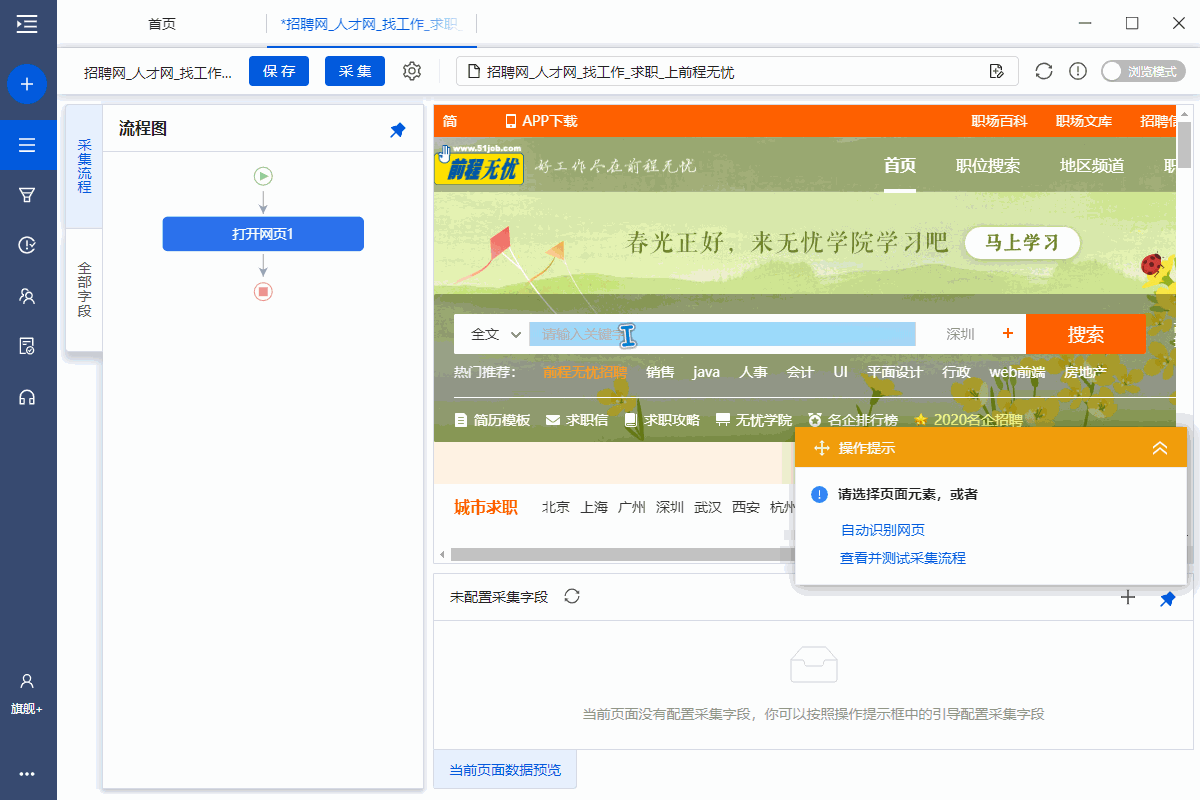Image resolution: width=1200 pixels, height=800 pixels.
Task: Select city 北京 under 城市求职
Action: point(556,507)
